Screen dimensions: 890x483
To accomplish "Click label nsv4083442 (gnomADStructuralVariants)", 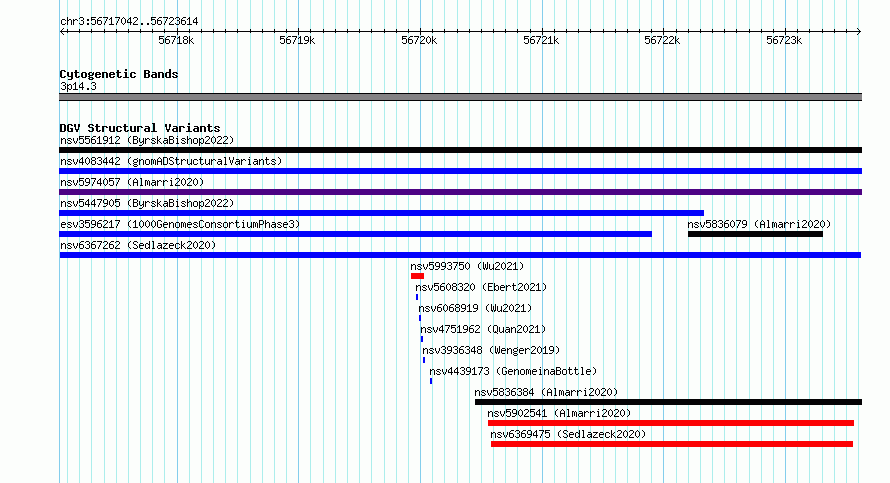I will 171,161.
